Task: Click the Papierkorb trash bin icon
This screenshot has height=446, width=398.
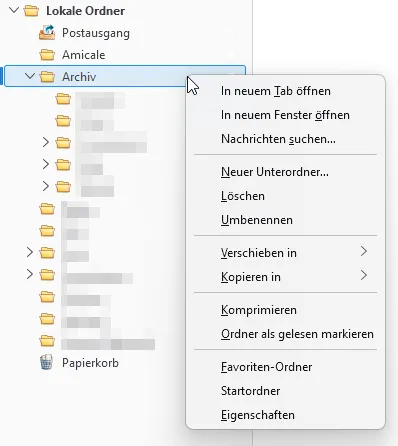Action: point(46,362)
